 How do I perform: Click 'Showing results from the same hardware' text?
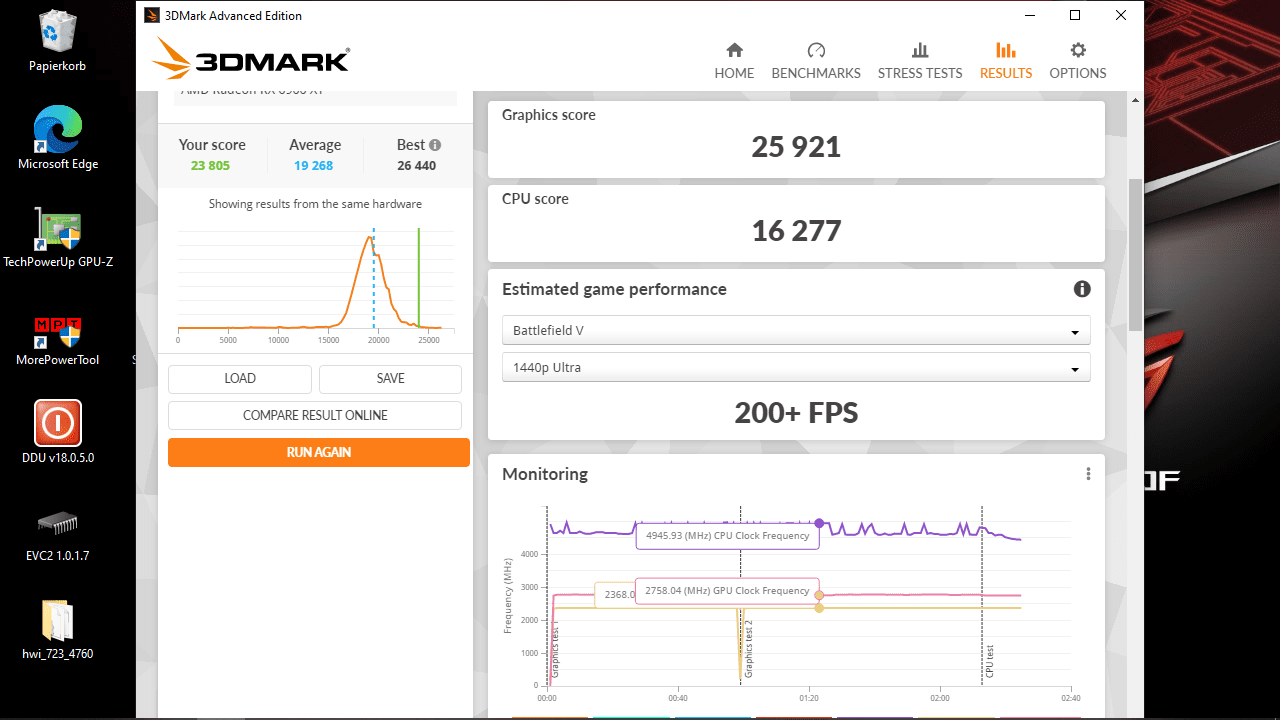(x=315, y=204)
